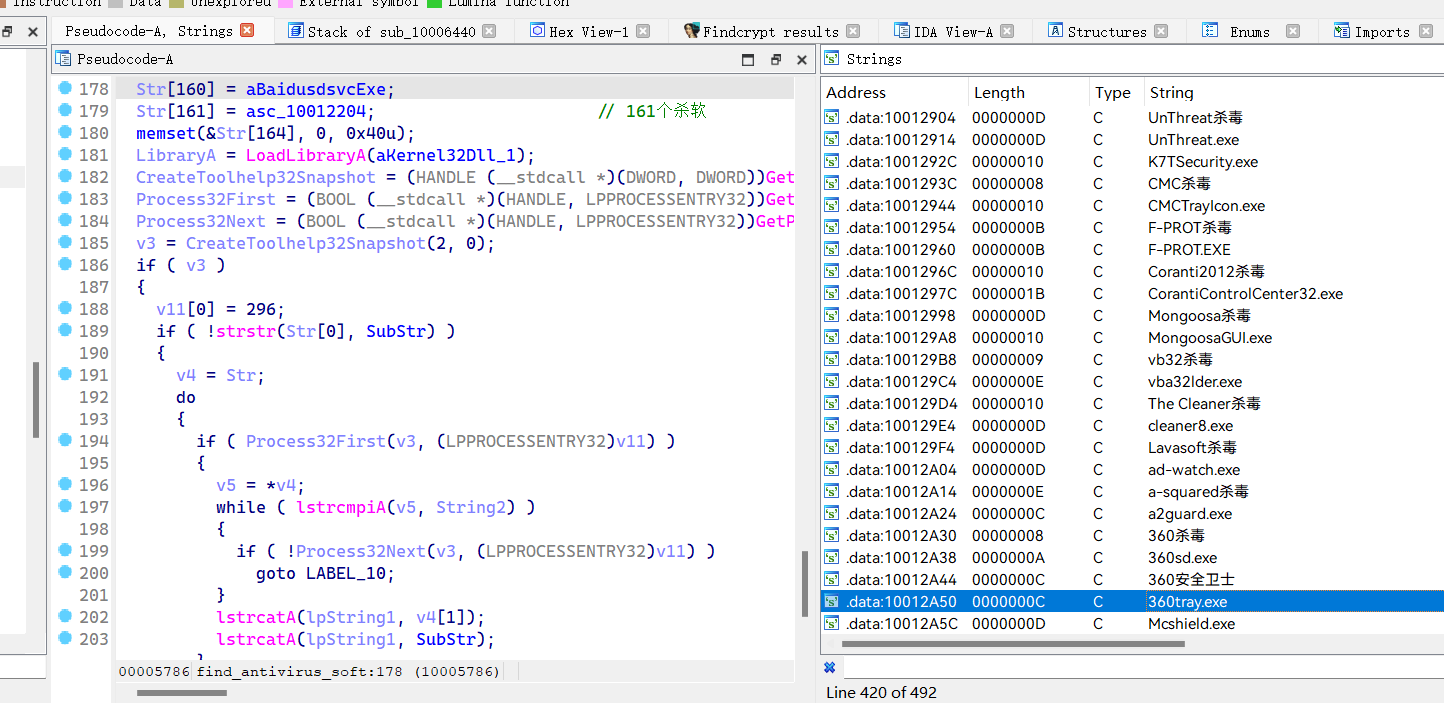Select the CorantiControlCenter32.exe string row
Image resolution: width=1444 pixels, height=703 pixels.
[x=1133, y=294]
